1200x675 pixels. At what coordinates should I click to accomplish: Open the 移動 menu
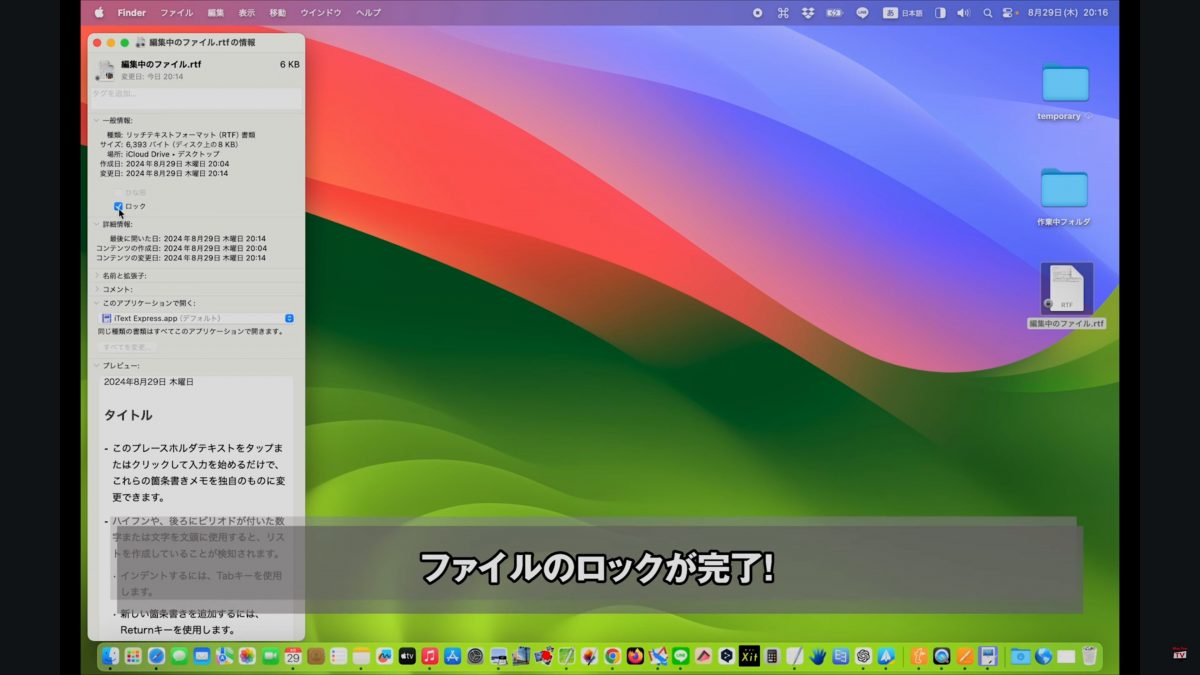coord(278,13)
